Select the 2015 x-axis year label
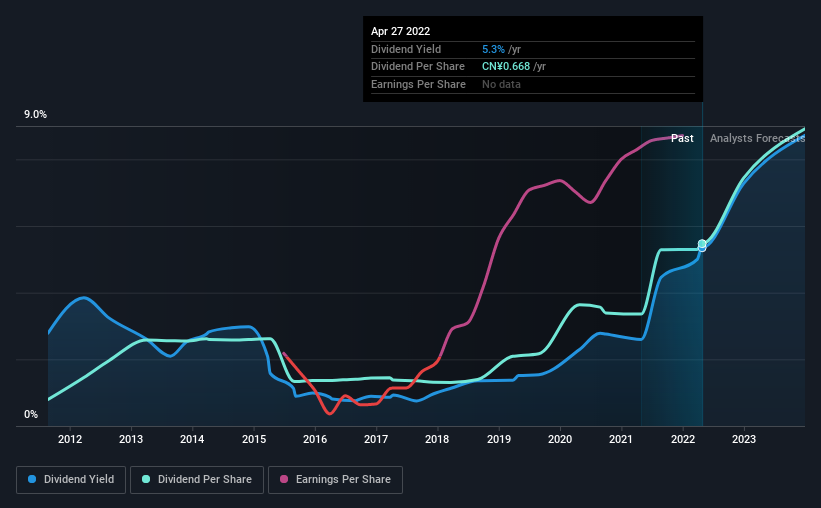 point(254,439)
